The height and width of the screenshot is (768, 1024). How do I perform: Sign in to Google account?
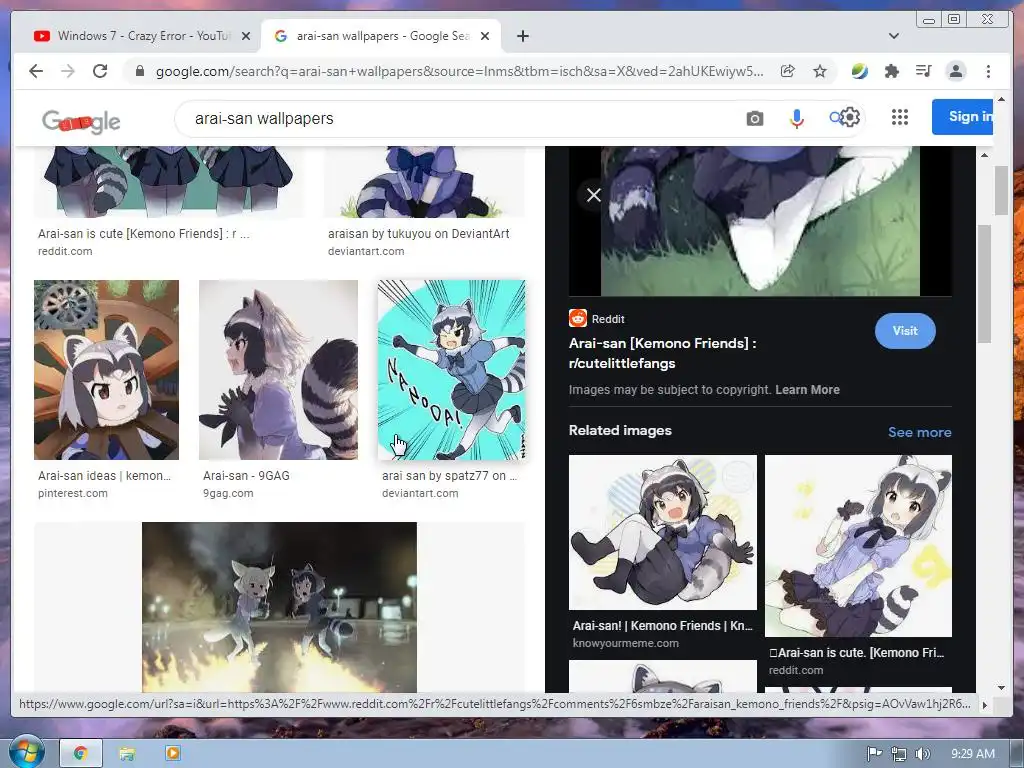coord(963,117)
